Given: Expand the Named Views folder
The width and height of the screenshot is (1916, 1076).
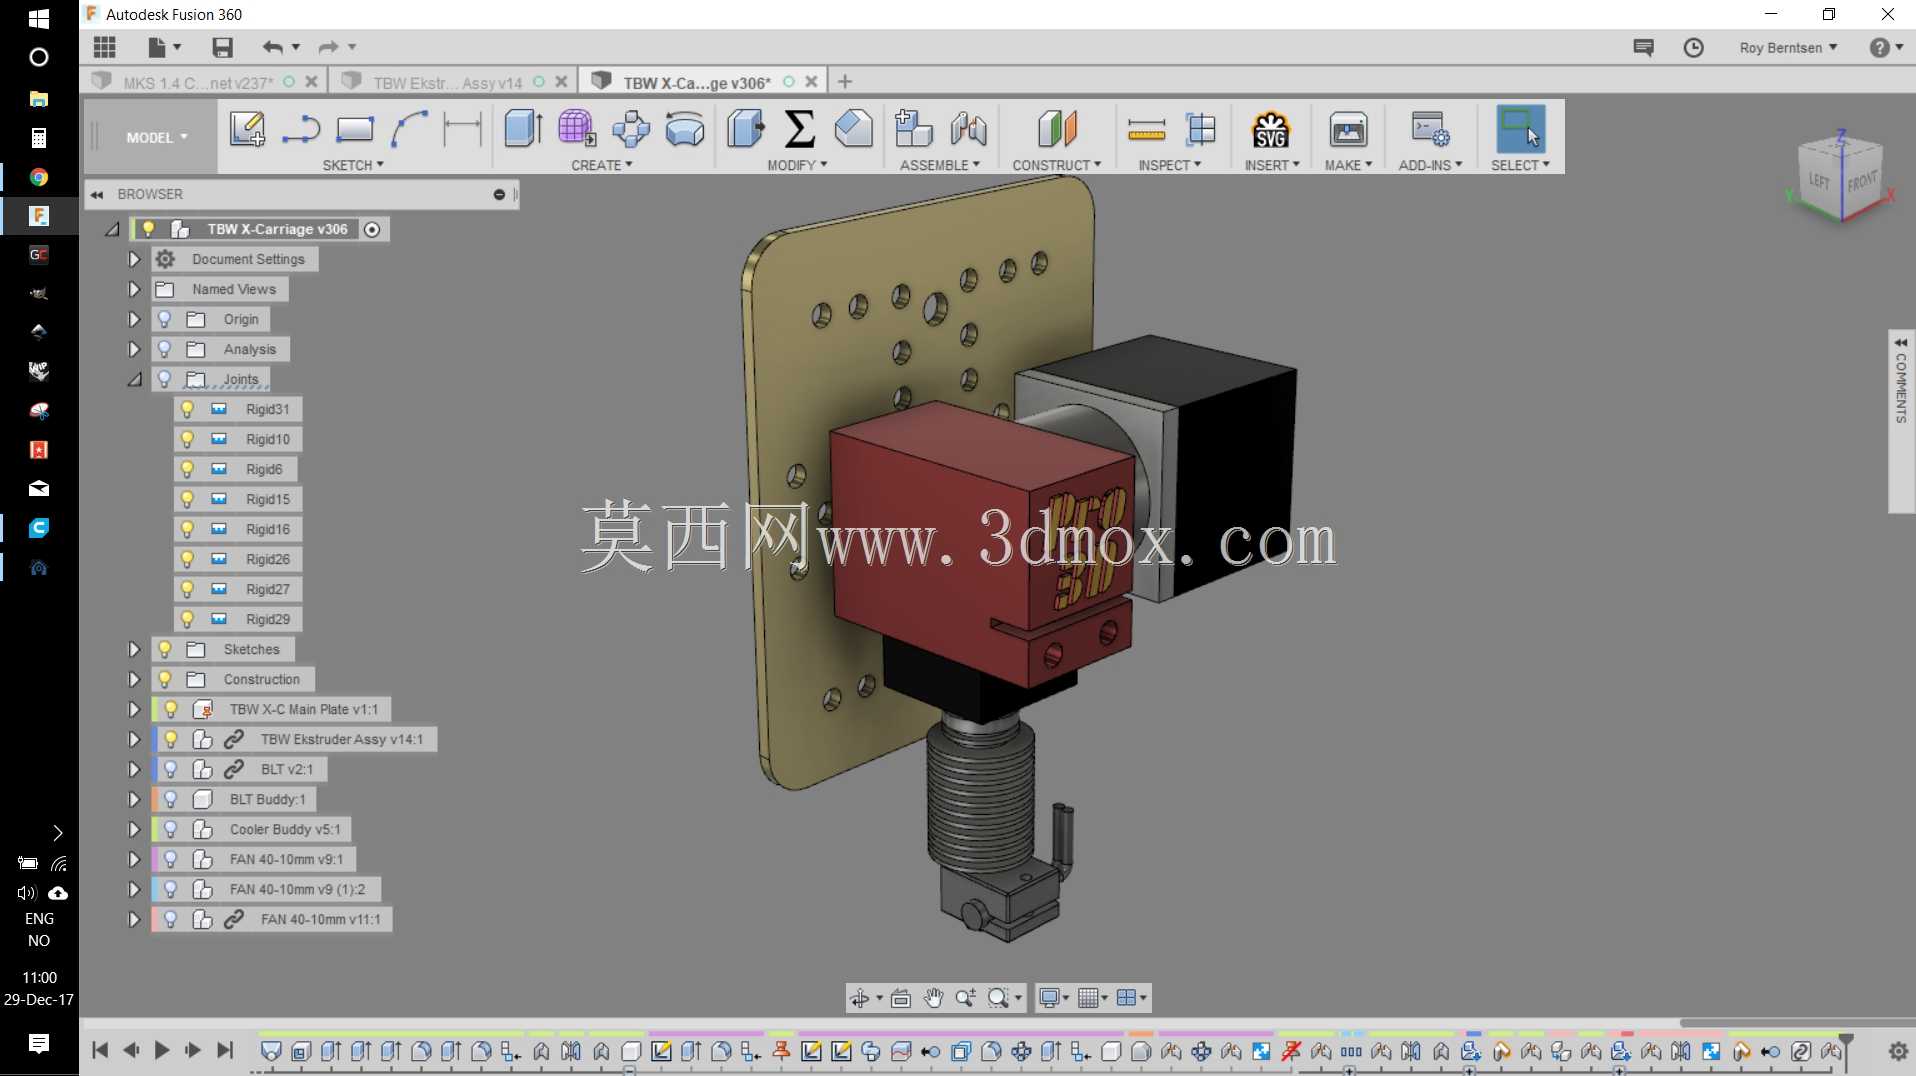Looking at the screenshot, I should click(133, 289).
